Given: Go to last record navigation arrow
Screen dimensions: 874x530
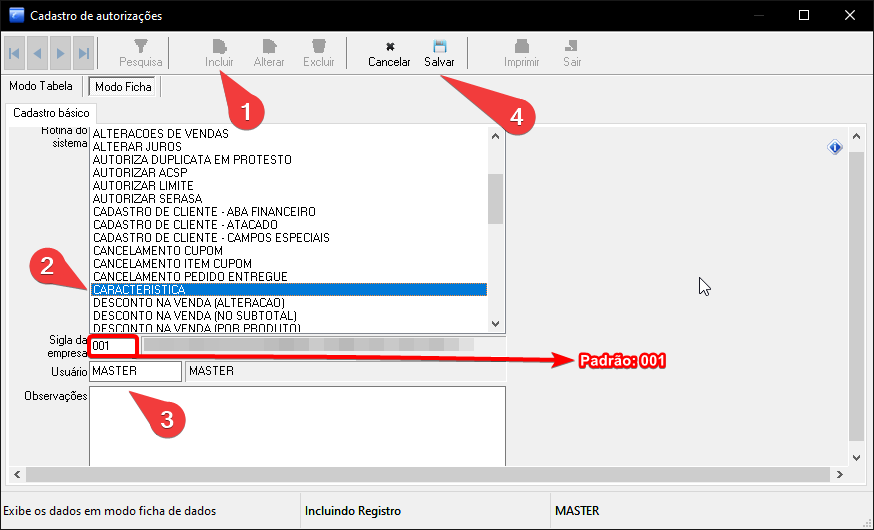Looking at the screenshot, I should (83, 53).
